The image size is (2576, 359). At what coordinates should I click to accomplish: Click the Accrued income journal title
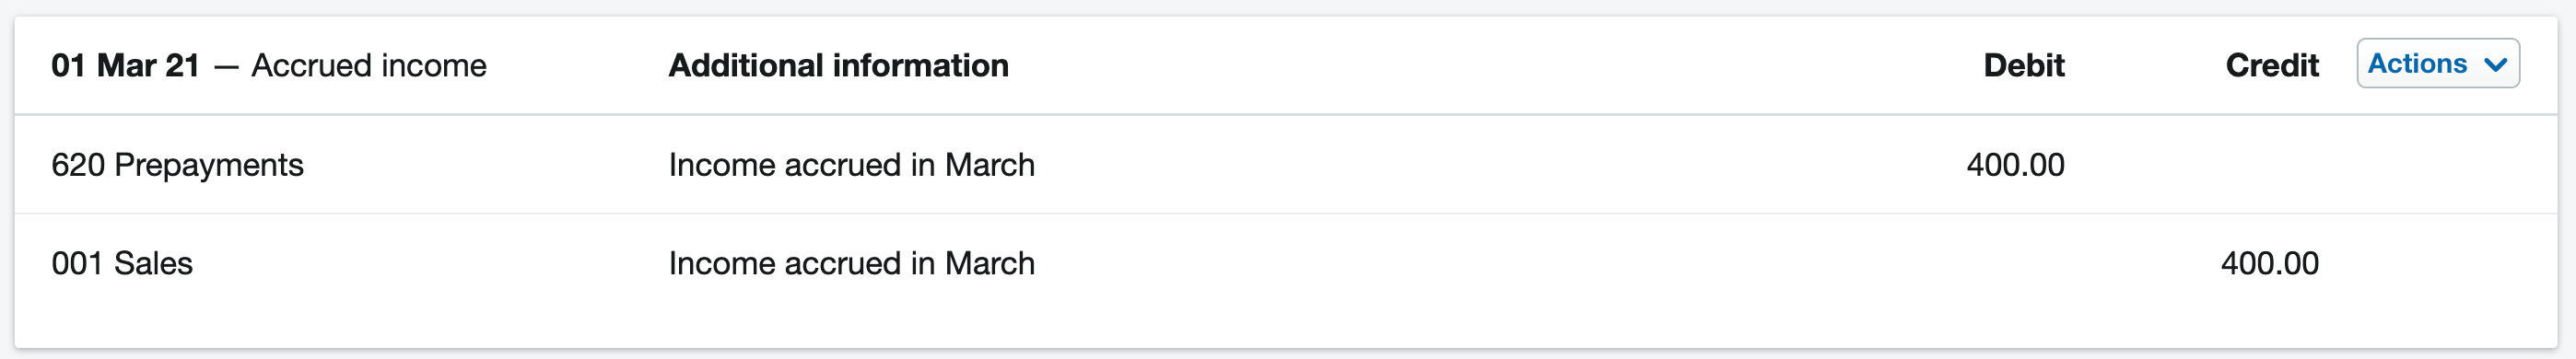coord(369,65)
